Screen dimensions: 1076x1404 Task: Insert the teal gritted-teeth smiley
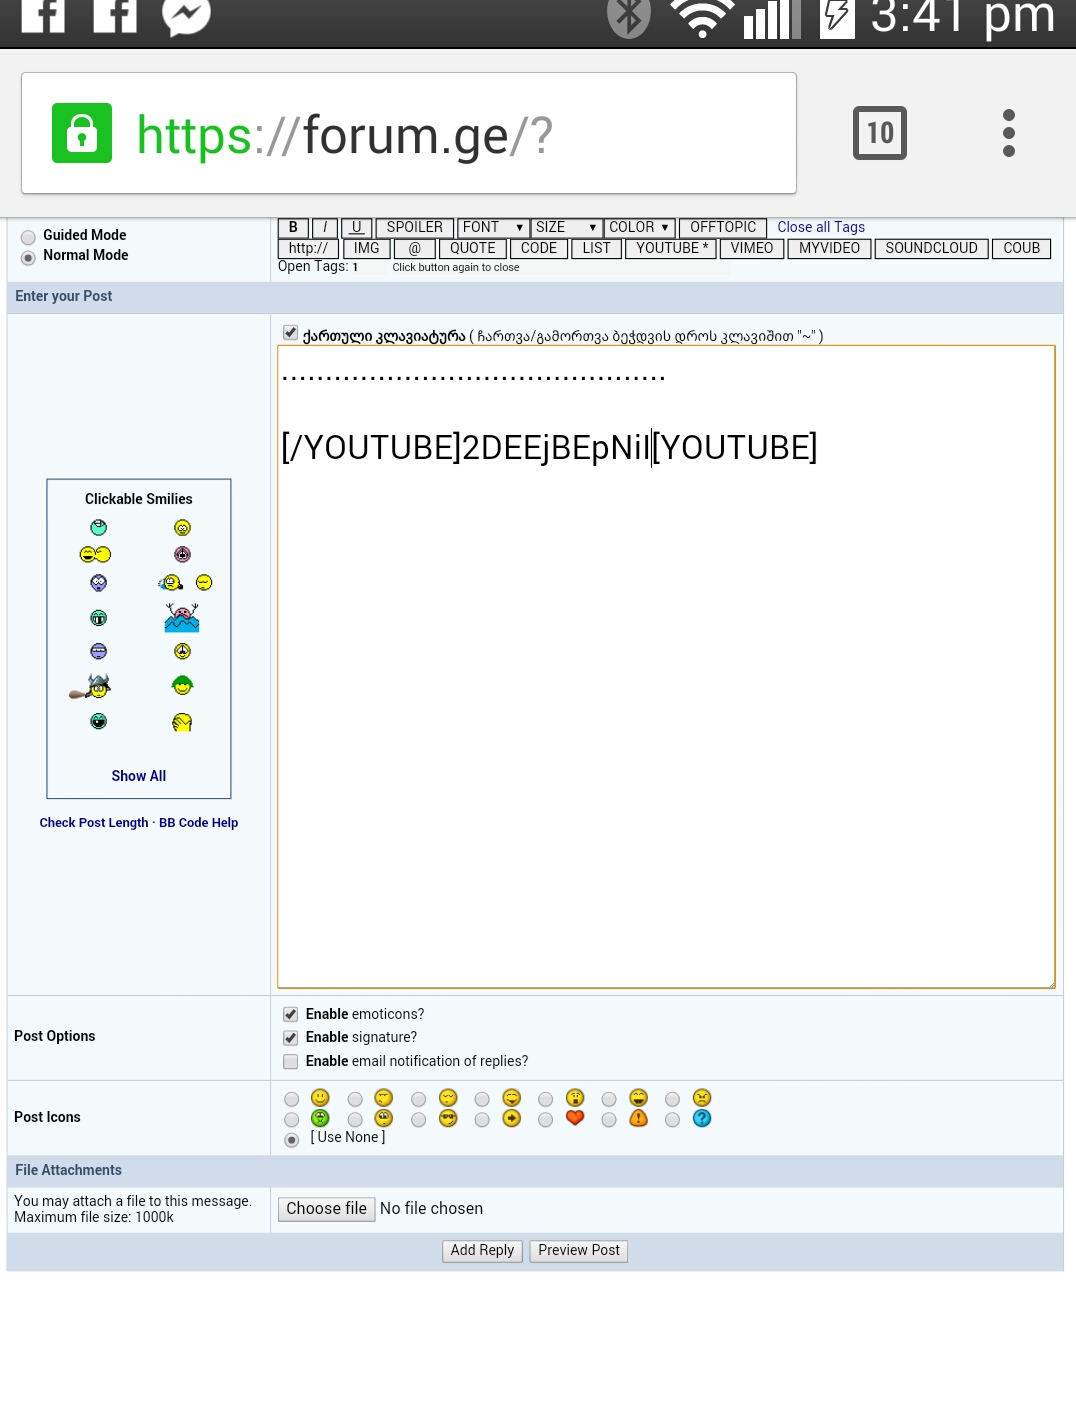pos(98,618)
